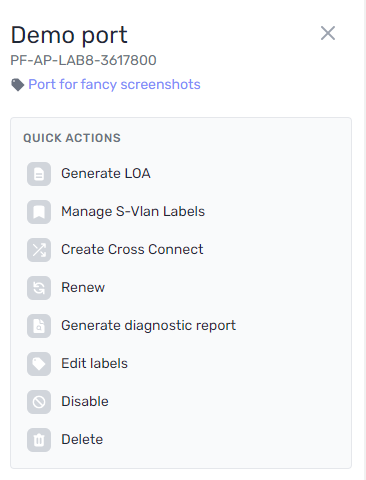Choose Disable from quick actions
The width and height of the screenshot is (366, 480).
click(85, 401)
